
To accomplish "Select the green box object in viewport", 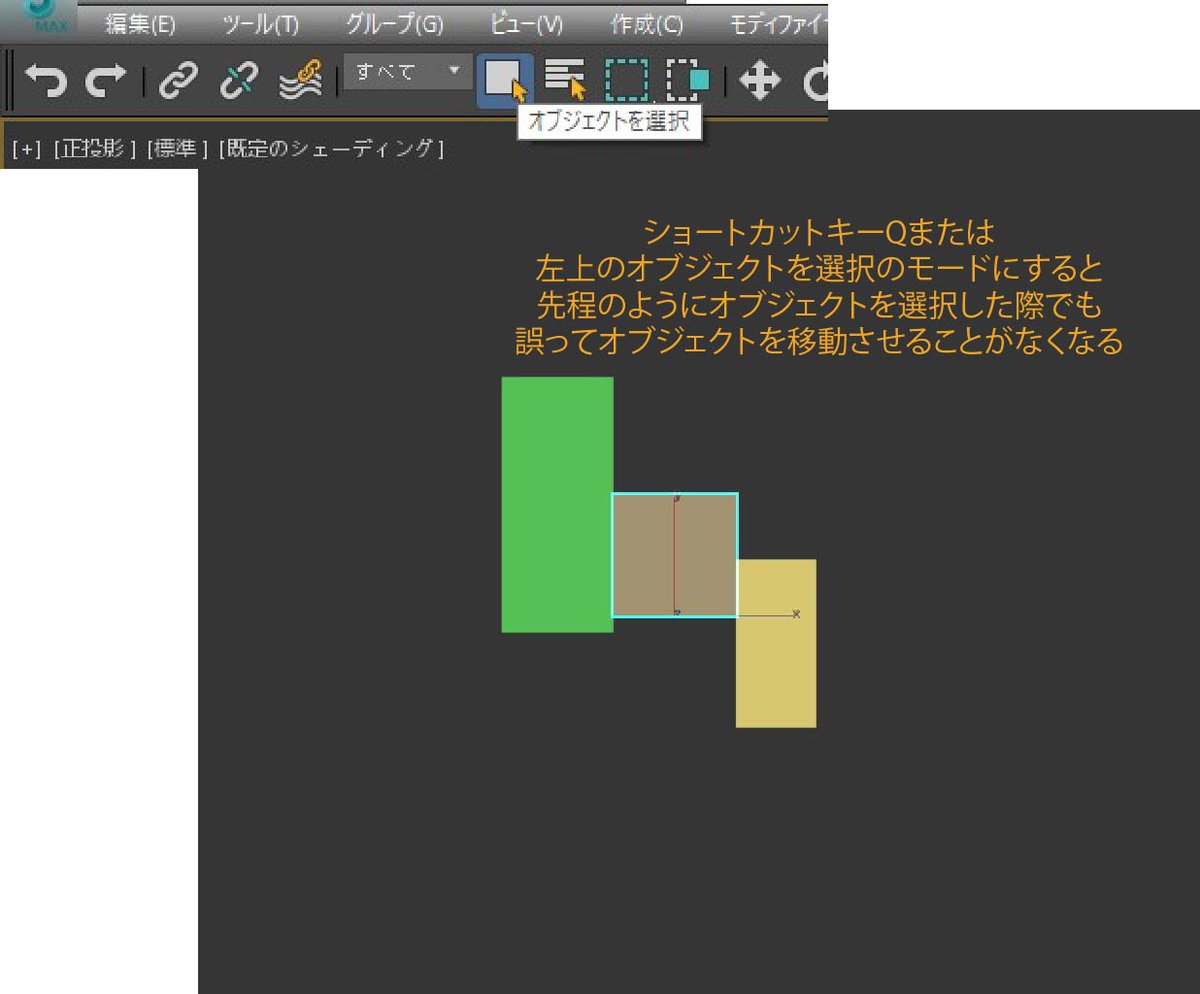I will coord(557,504).
